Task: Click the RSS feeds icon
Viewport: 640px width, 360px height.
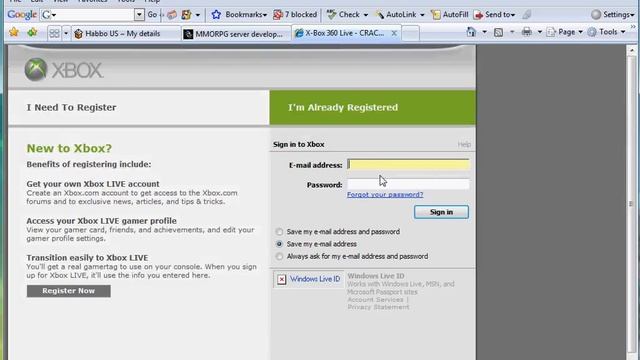Action: coord(498,32)
